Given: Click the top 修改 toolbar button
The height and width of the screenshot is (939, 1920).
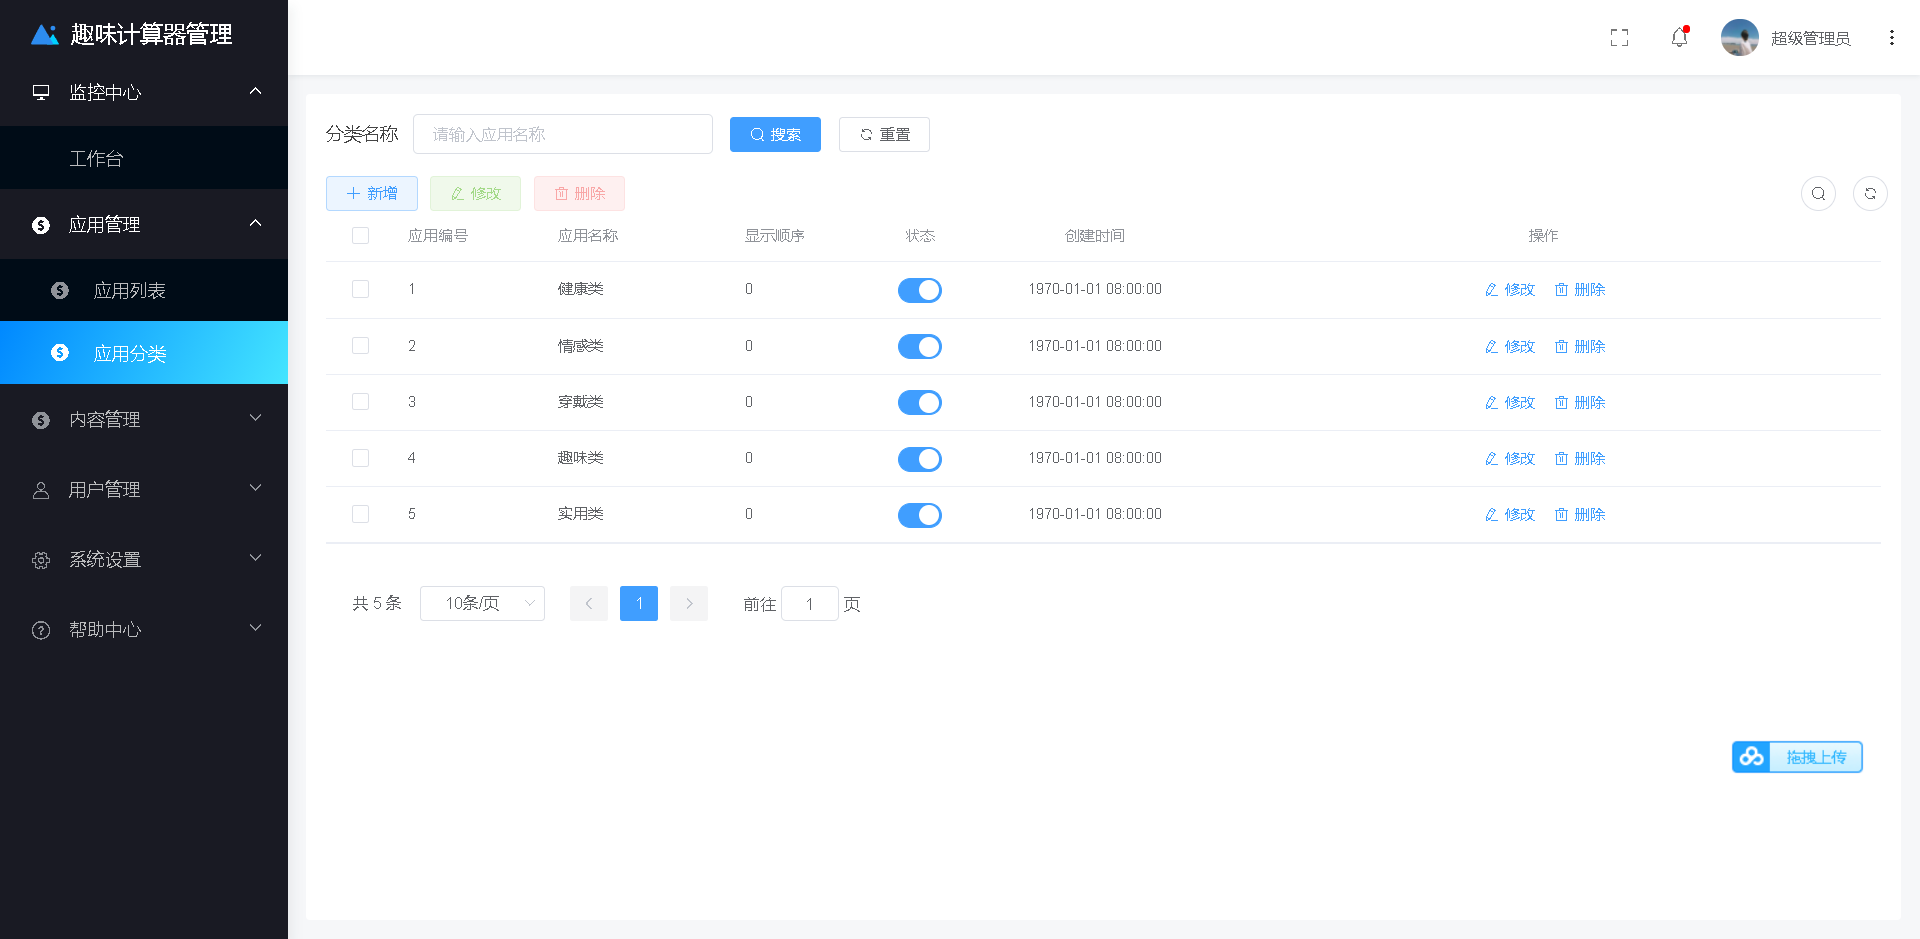Looking at the screenshot, I should point(475,193).
